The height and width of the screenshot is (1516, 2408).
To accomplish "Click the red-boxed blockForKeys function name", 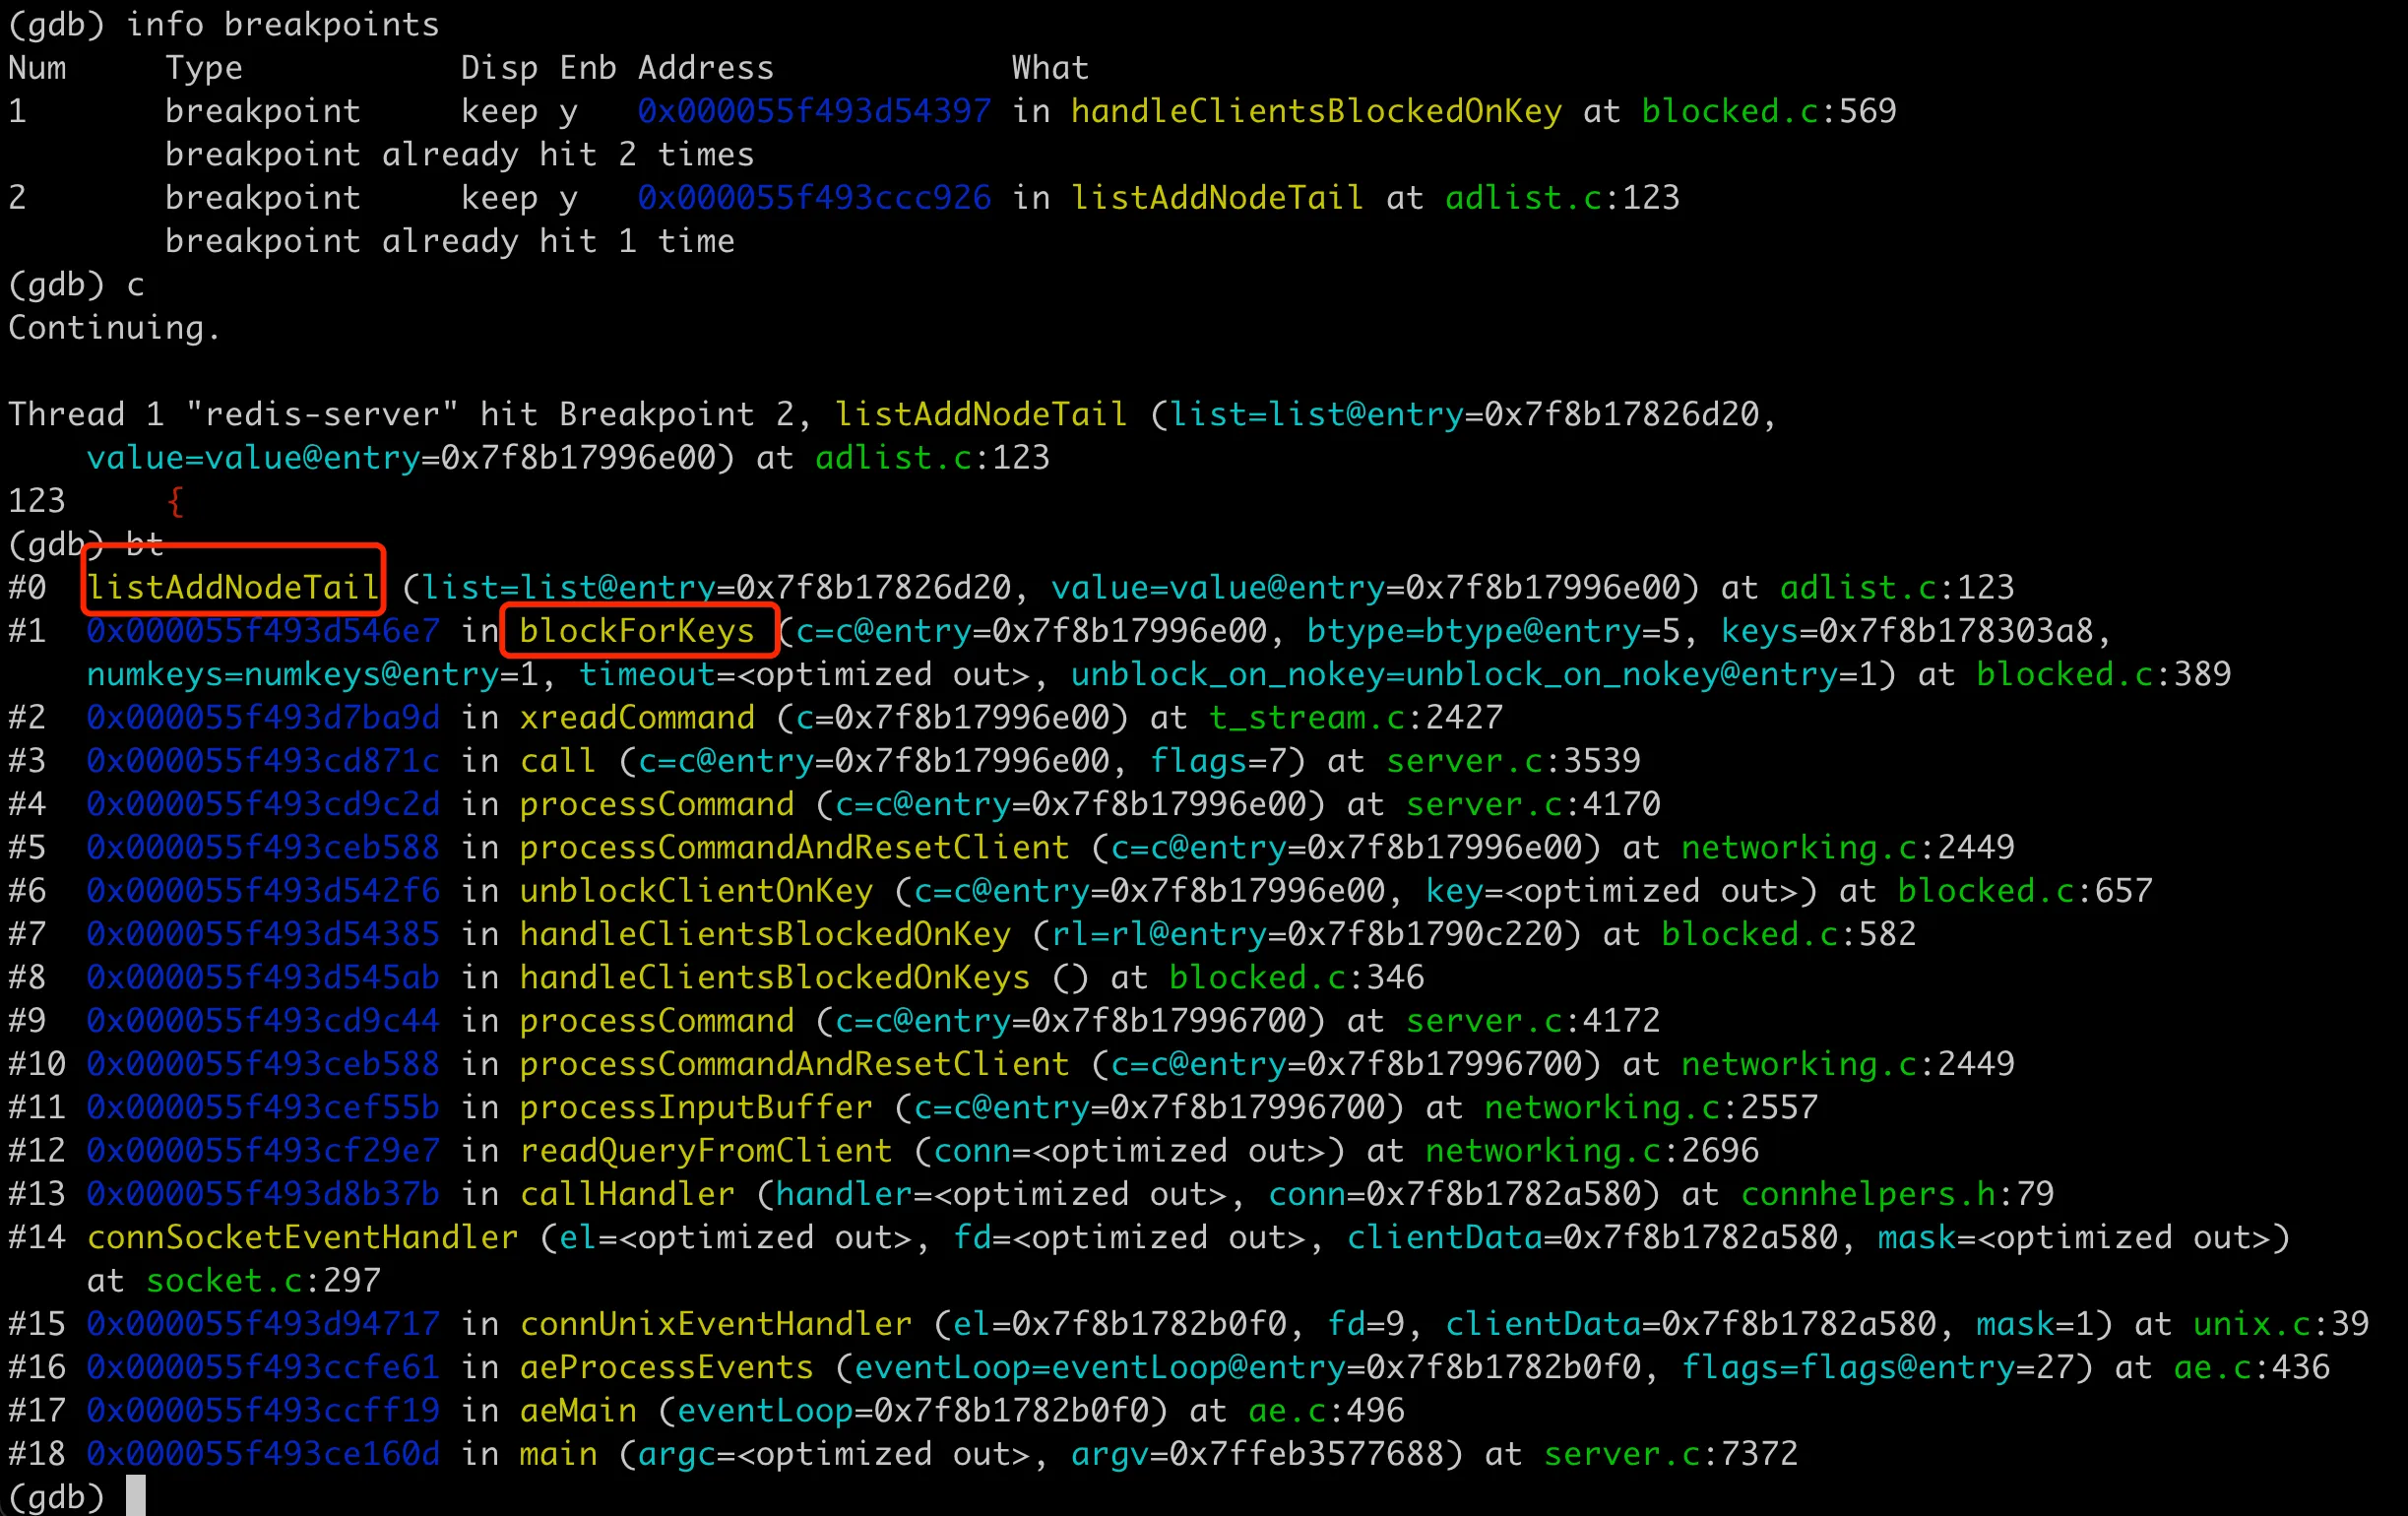I will point(636,631).
